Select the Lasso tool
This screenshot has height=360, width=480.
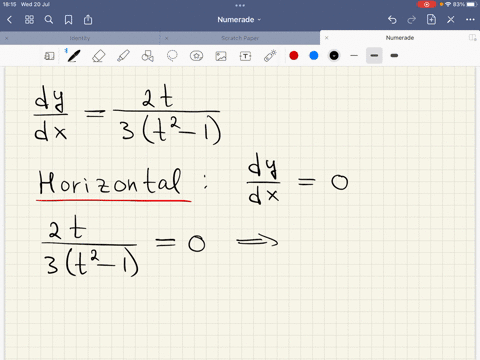pos(172,56)
